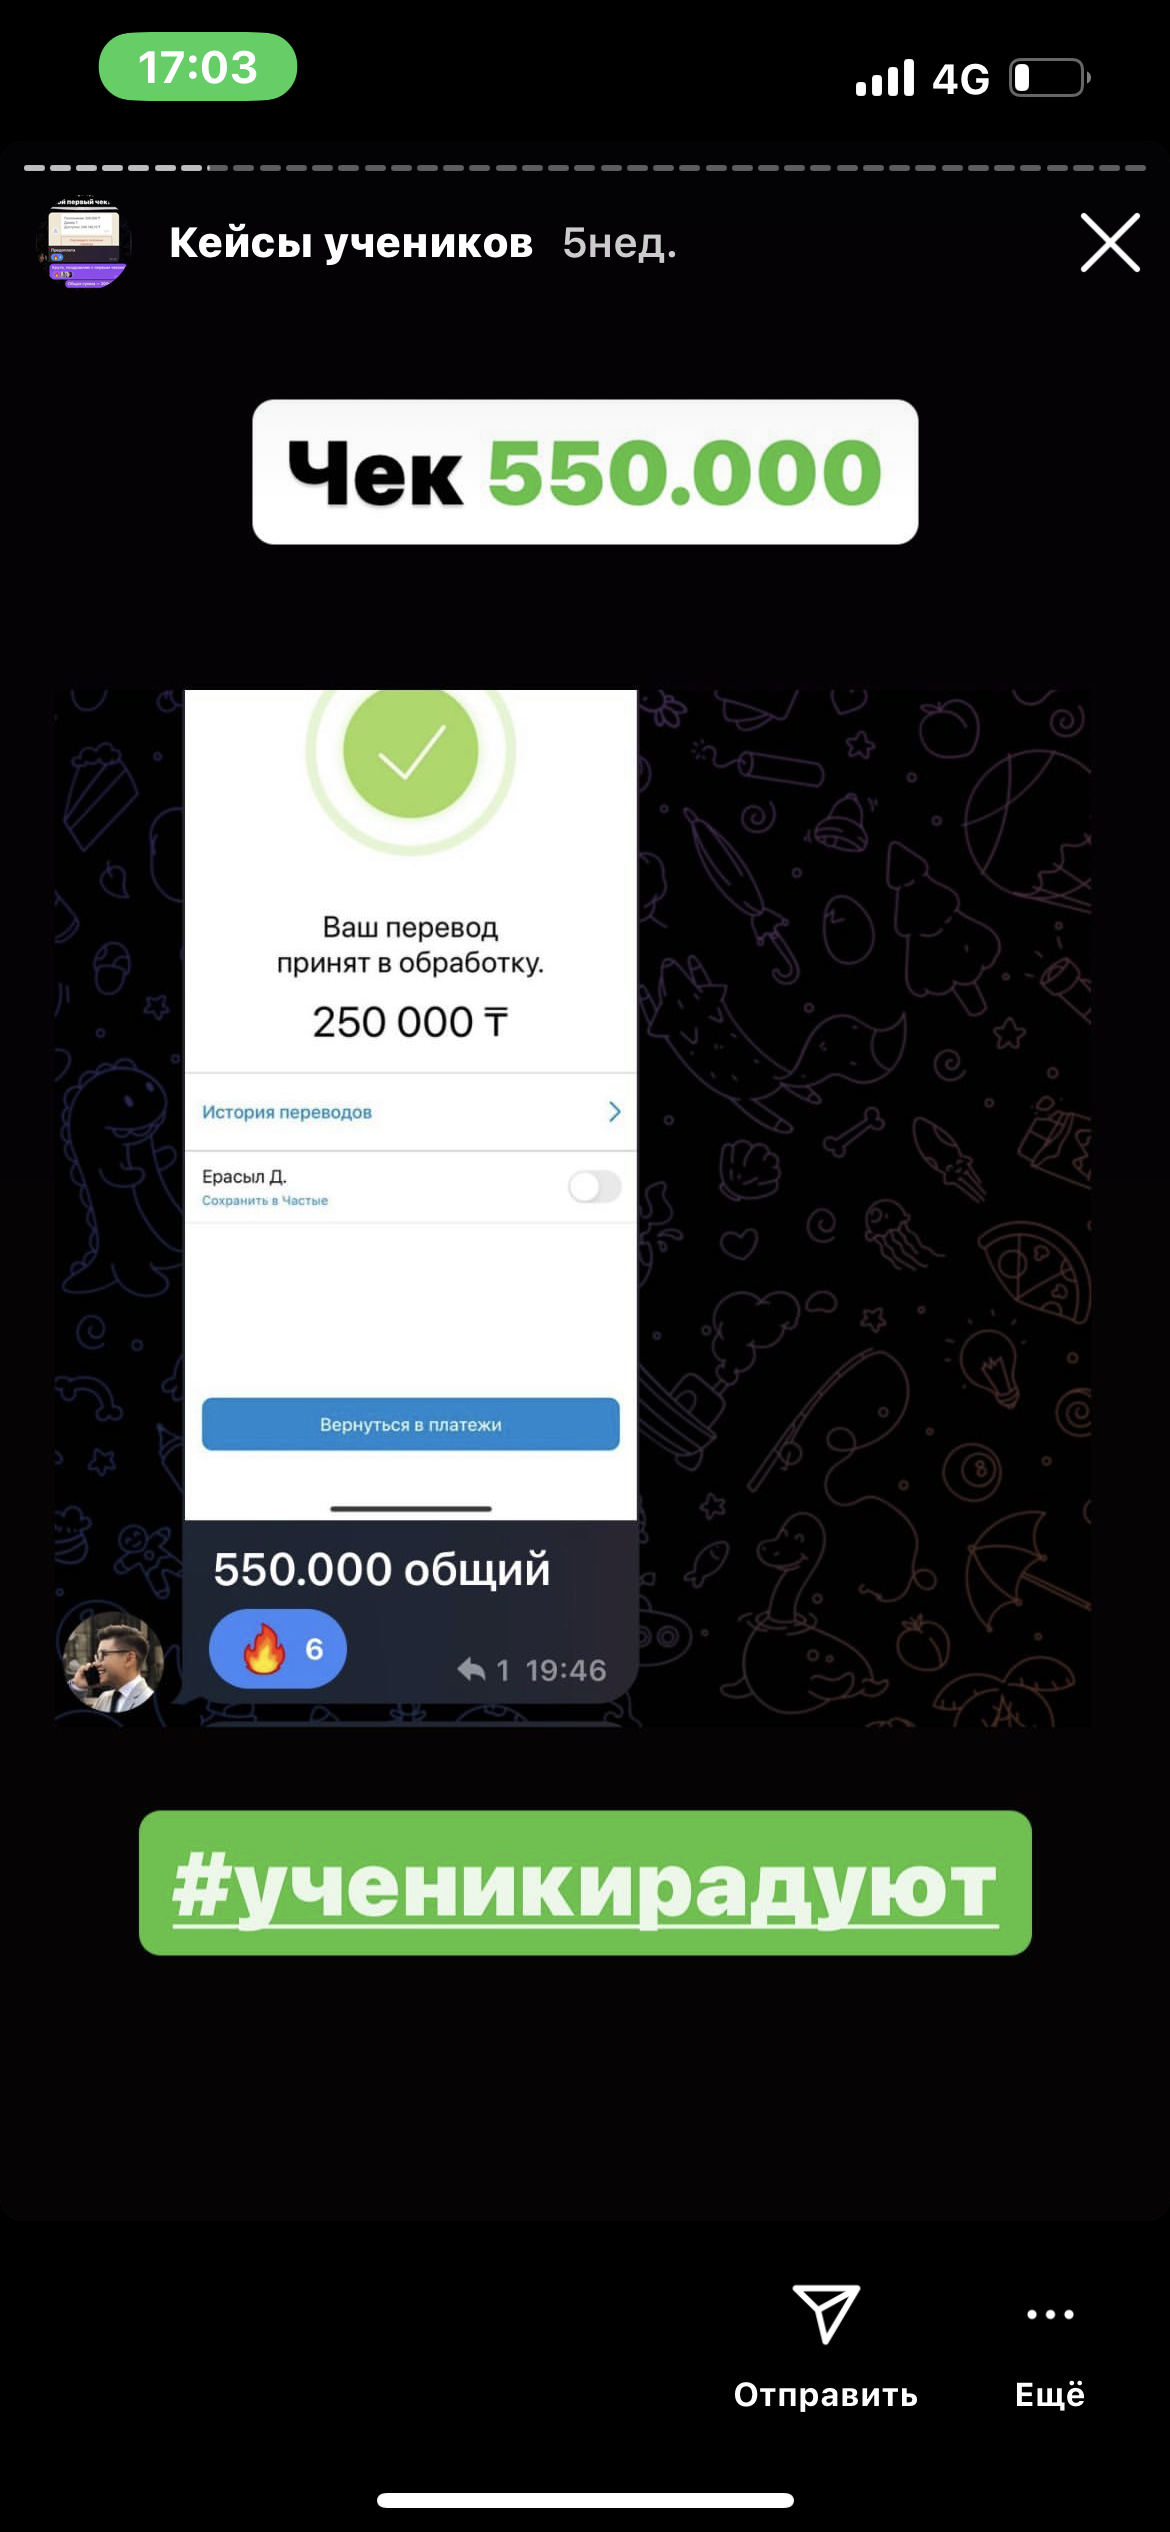This screenshot has height=2532, width=1170.
Task: Tap the paper plane Отправить icon
Action: [x=826, y=2314]
